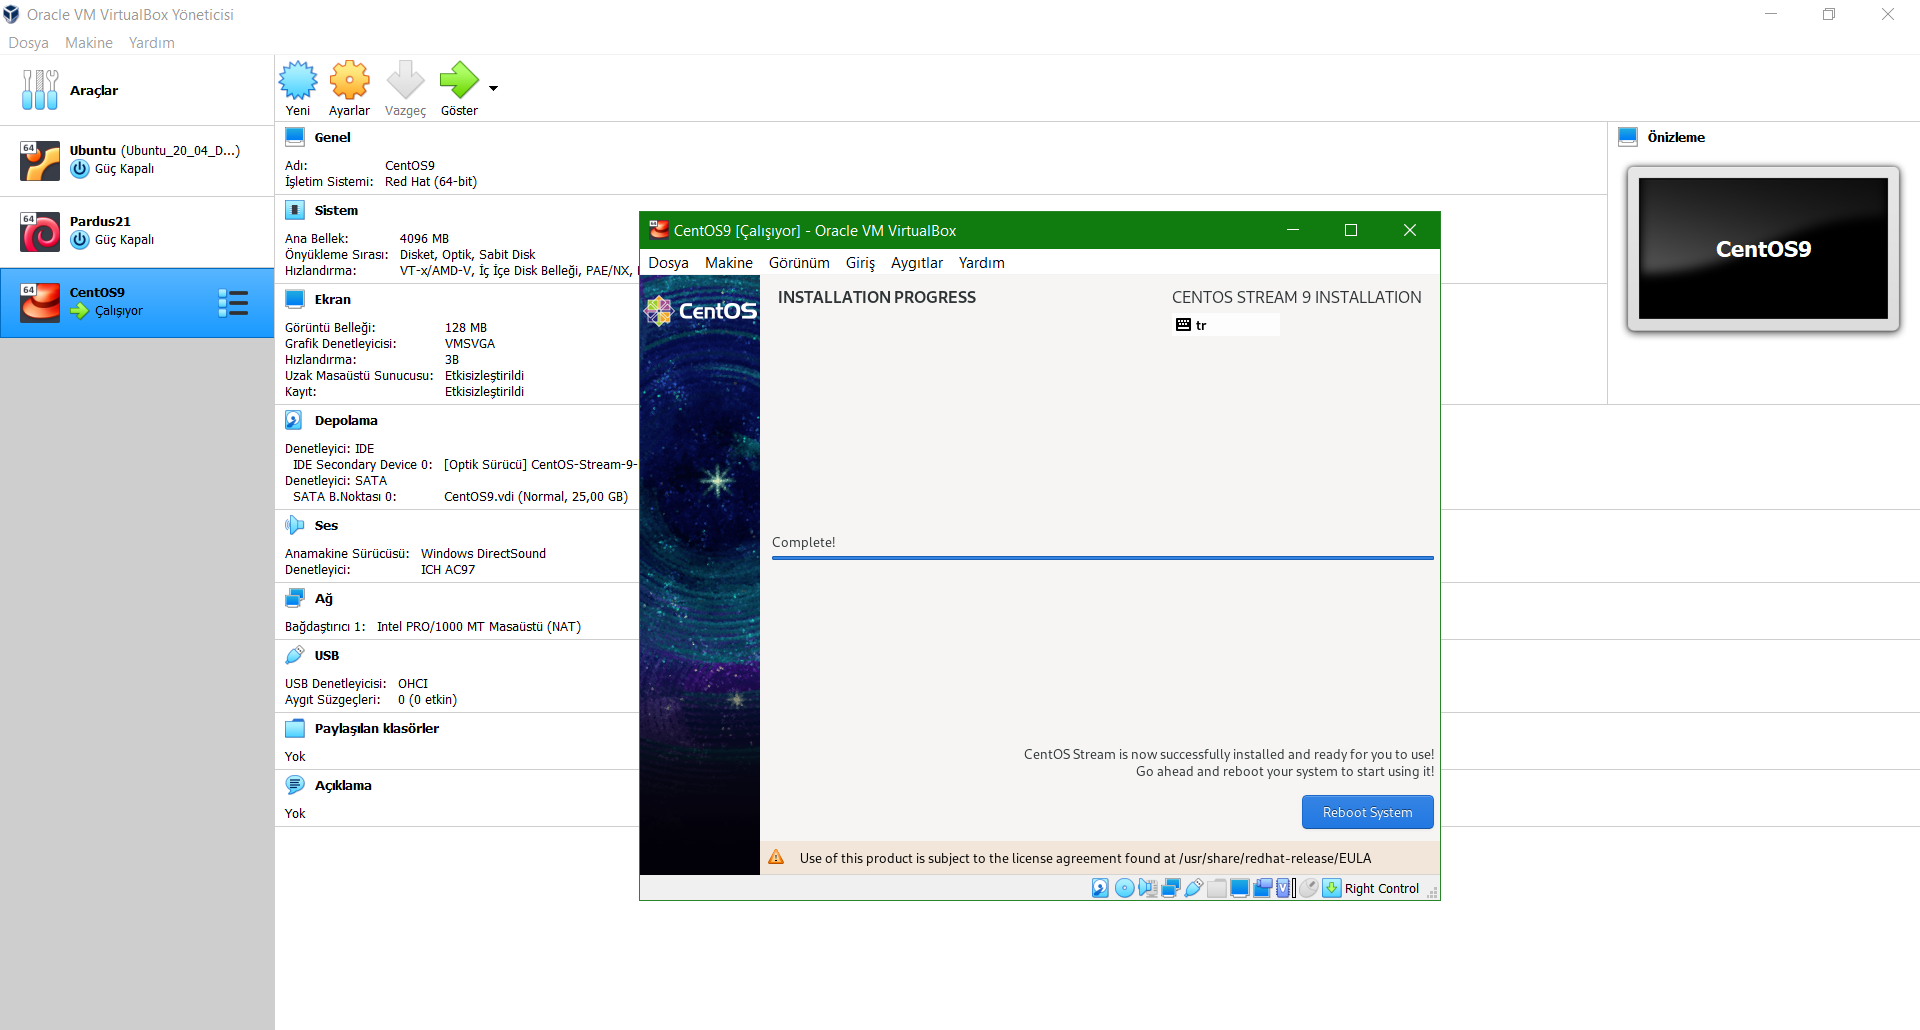This screenshot has width=1920, height=1030.
Task: Select the Araçlar tools entry
Action: [x=137, y=90]
